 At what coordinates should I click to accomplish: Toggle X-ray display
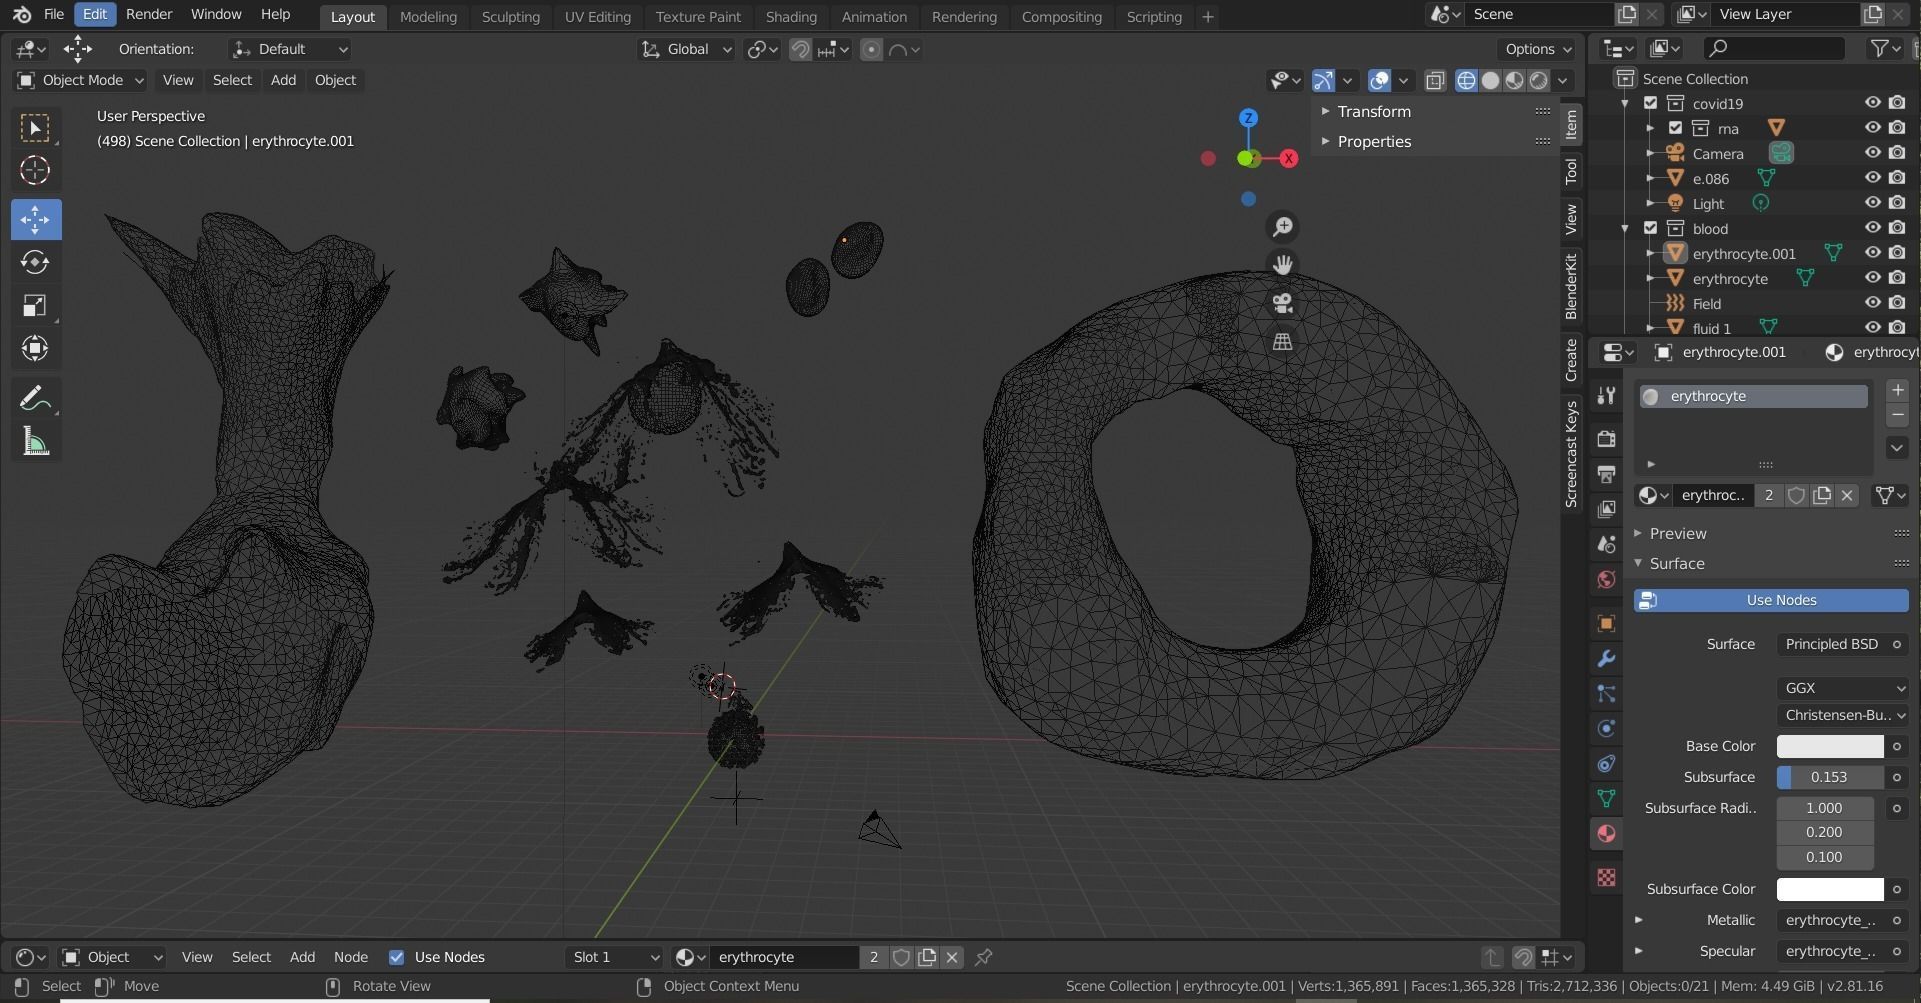pos(1435,80)
